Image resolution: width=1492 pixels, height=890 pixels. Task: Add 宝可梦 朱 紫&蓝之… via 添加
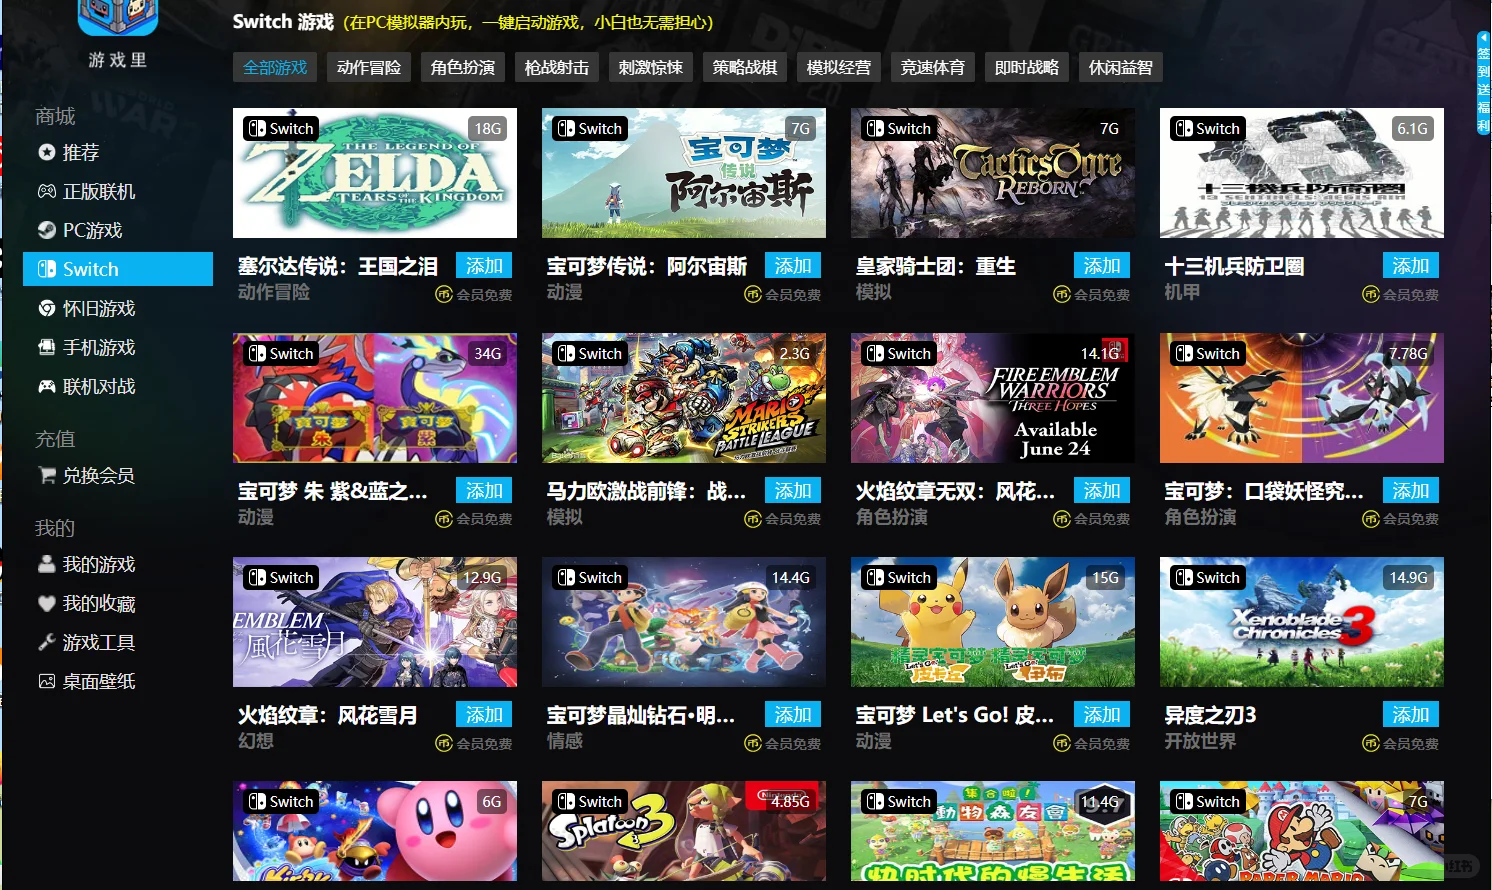click(x=484, y=490)
